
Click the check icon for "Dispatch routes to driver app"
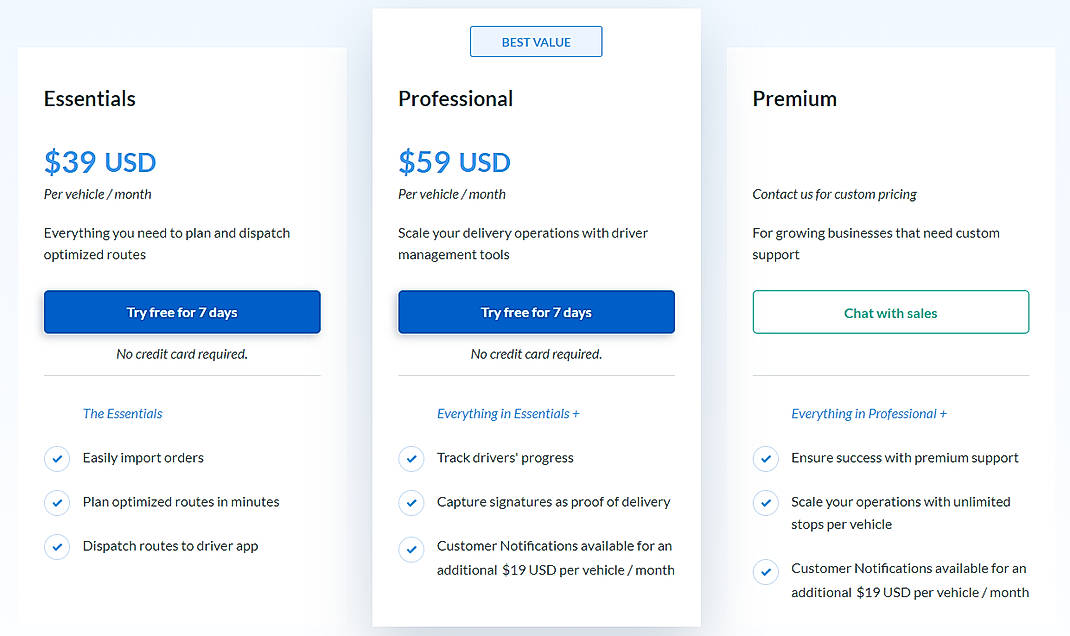pos(57,546)
